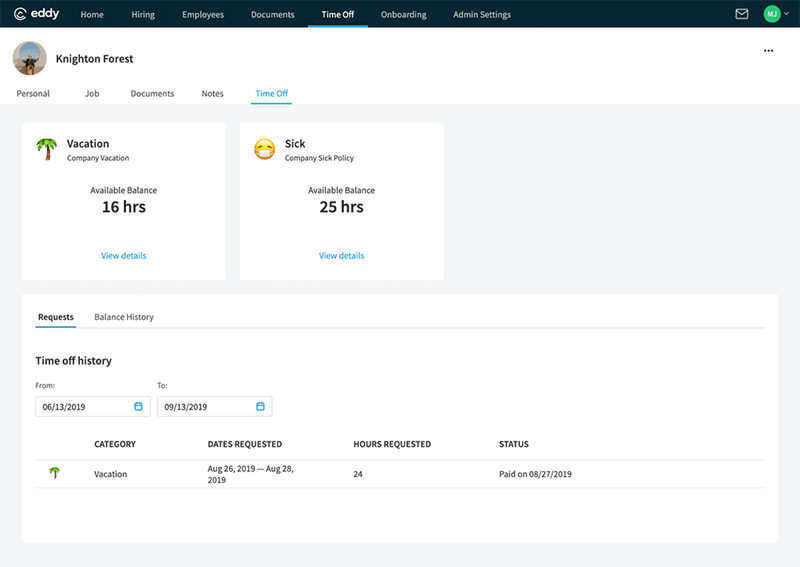Switch to the Job profile tab
The image size is (800, 567).
coord(92,94)
